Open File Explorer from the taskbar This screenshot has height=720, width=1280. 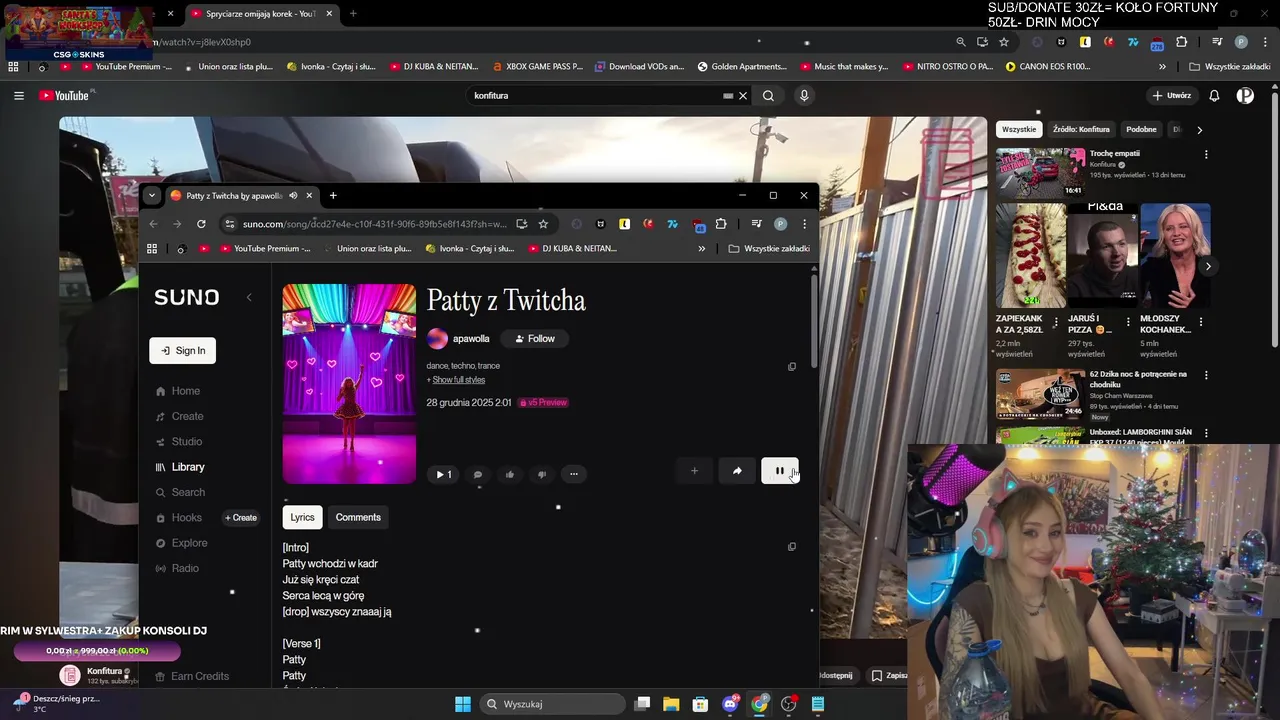point(671,704)
